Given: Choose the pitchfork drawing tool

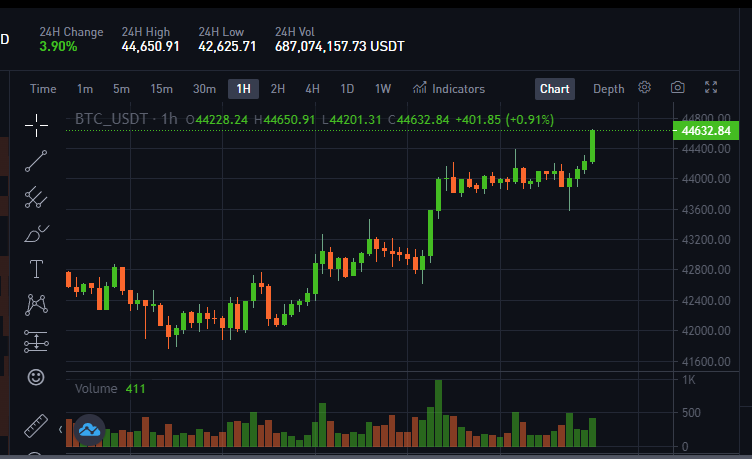Looking at the screenshot, I should click(36, 197).
